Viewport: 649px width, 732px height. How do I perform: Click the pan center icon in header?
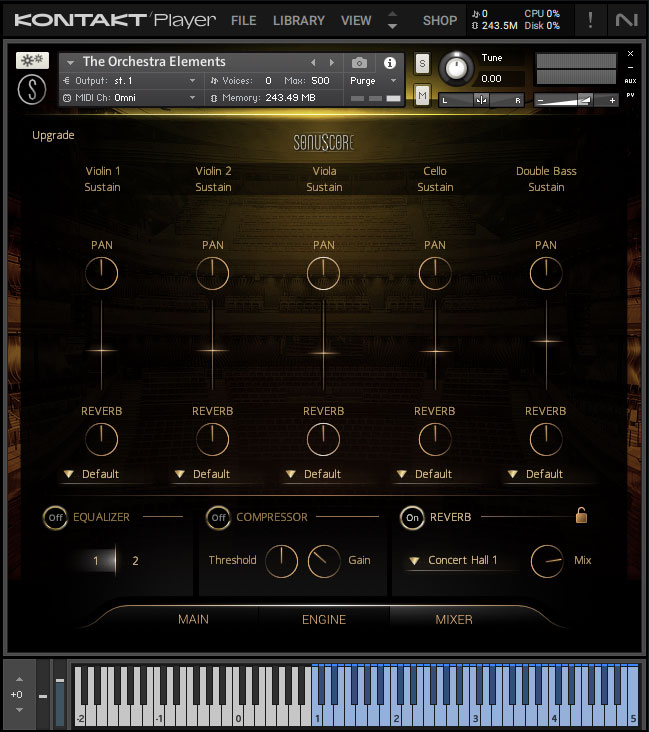click(481, 100)
